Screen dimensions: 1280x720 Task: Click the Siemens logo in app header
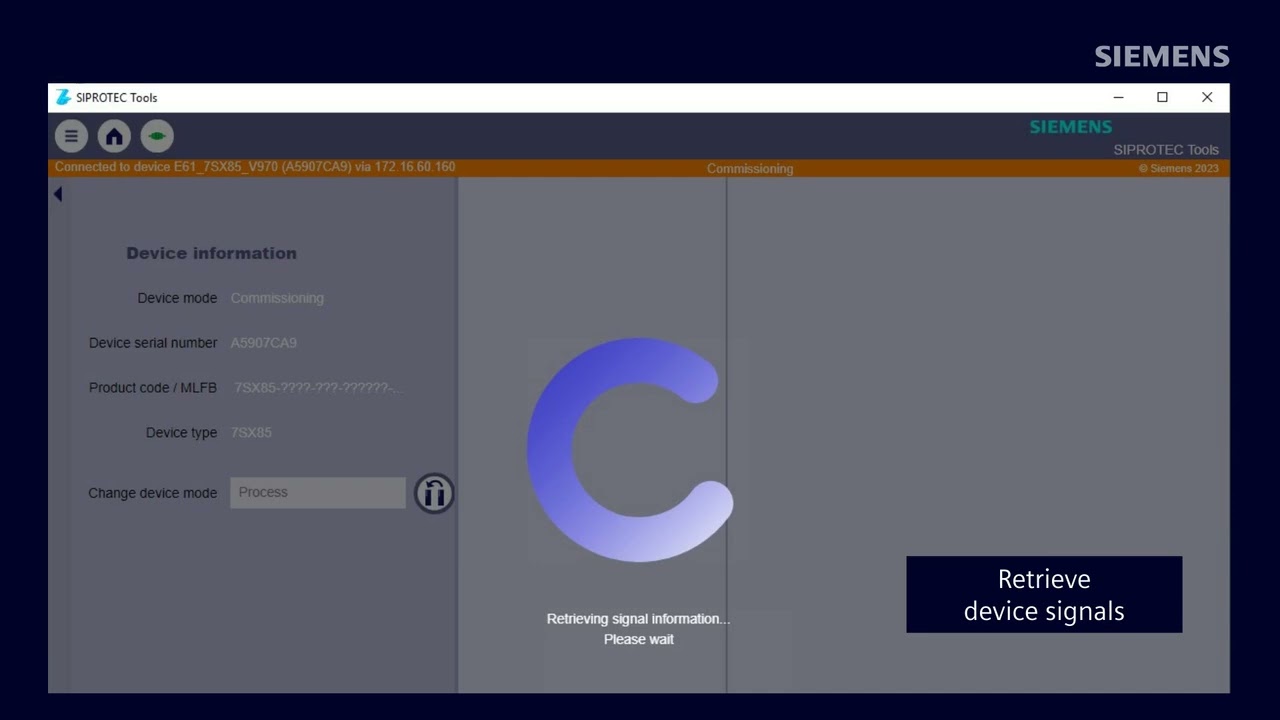(x=1071, y=127)
